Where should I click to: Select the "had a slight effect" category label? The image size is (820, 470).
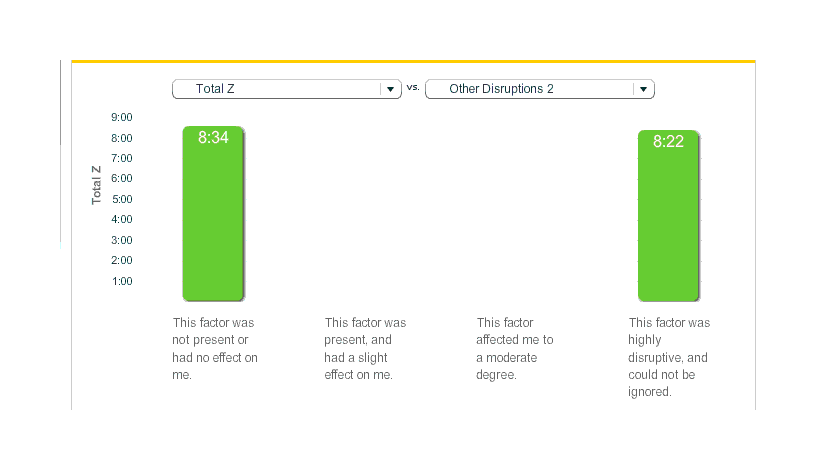(365, 348)
